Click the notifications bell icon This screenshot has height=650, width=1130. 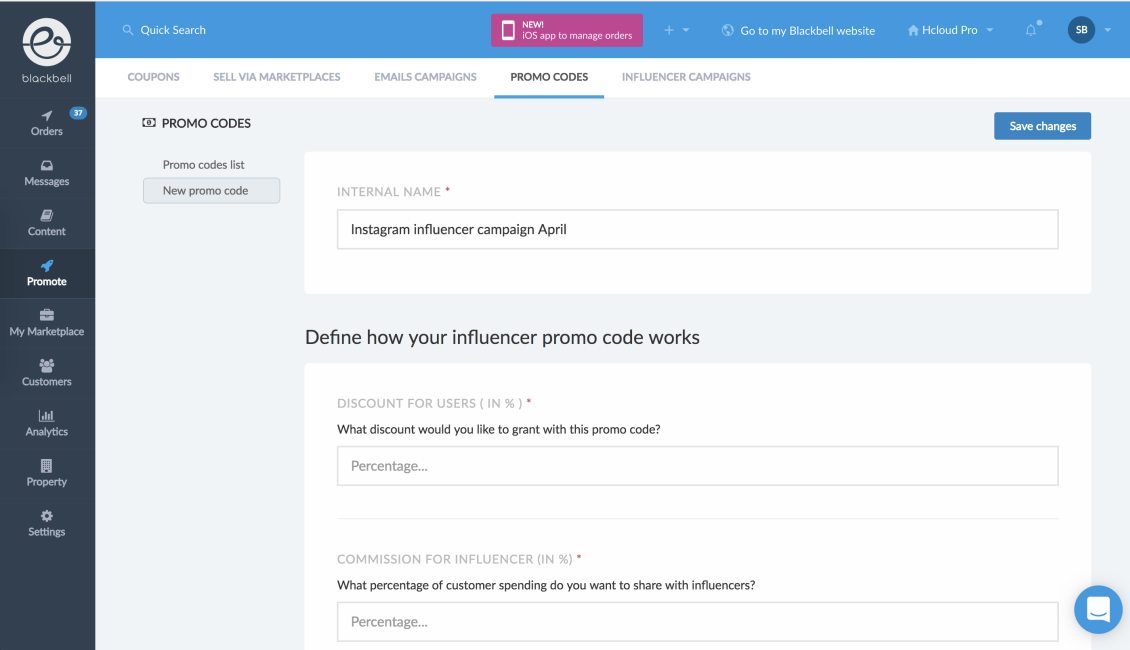point(1031,30)
